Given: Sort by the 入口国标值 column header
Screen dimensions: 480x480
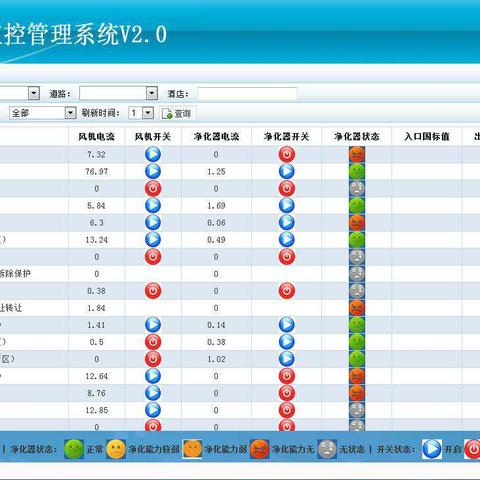Looking at the screenshot, I should [x=427, y=136].
